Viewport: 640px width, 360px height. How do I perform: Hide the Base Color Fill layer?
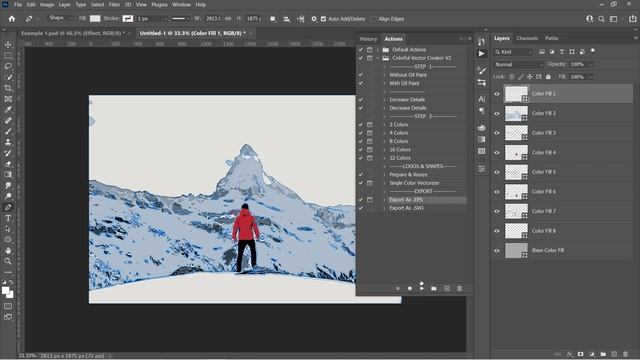point(497,251)
